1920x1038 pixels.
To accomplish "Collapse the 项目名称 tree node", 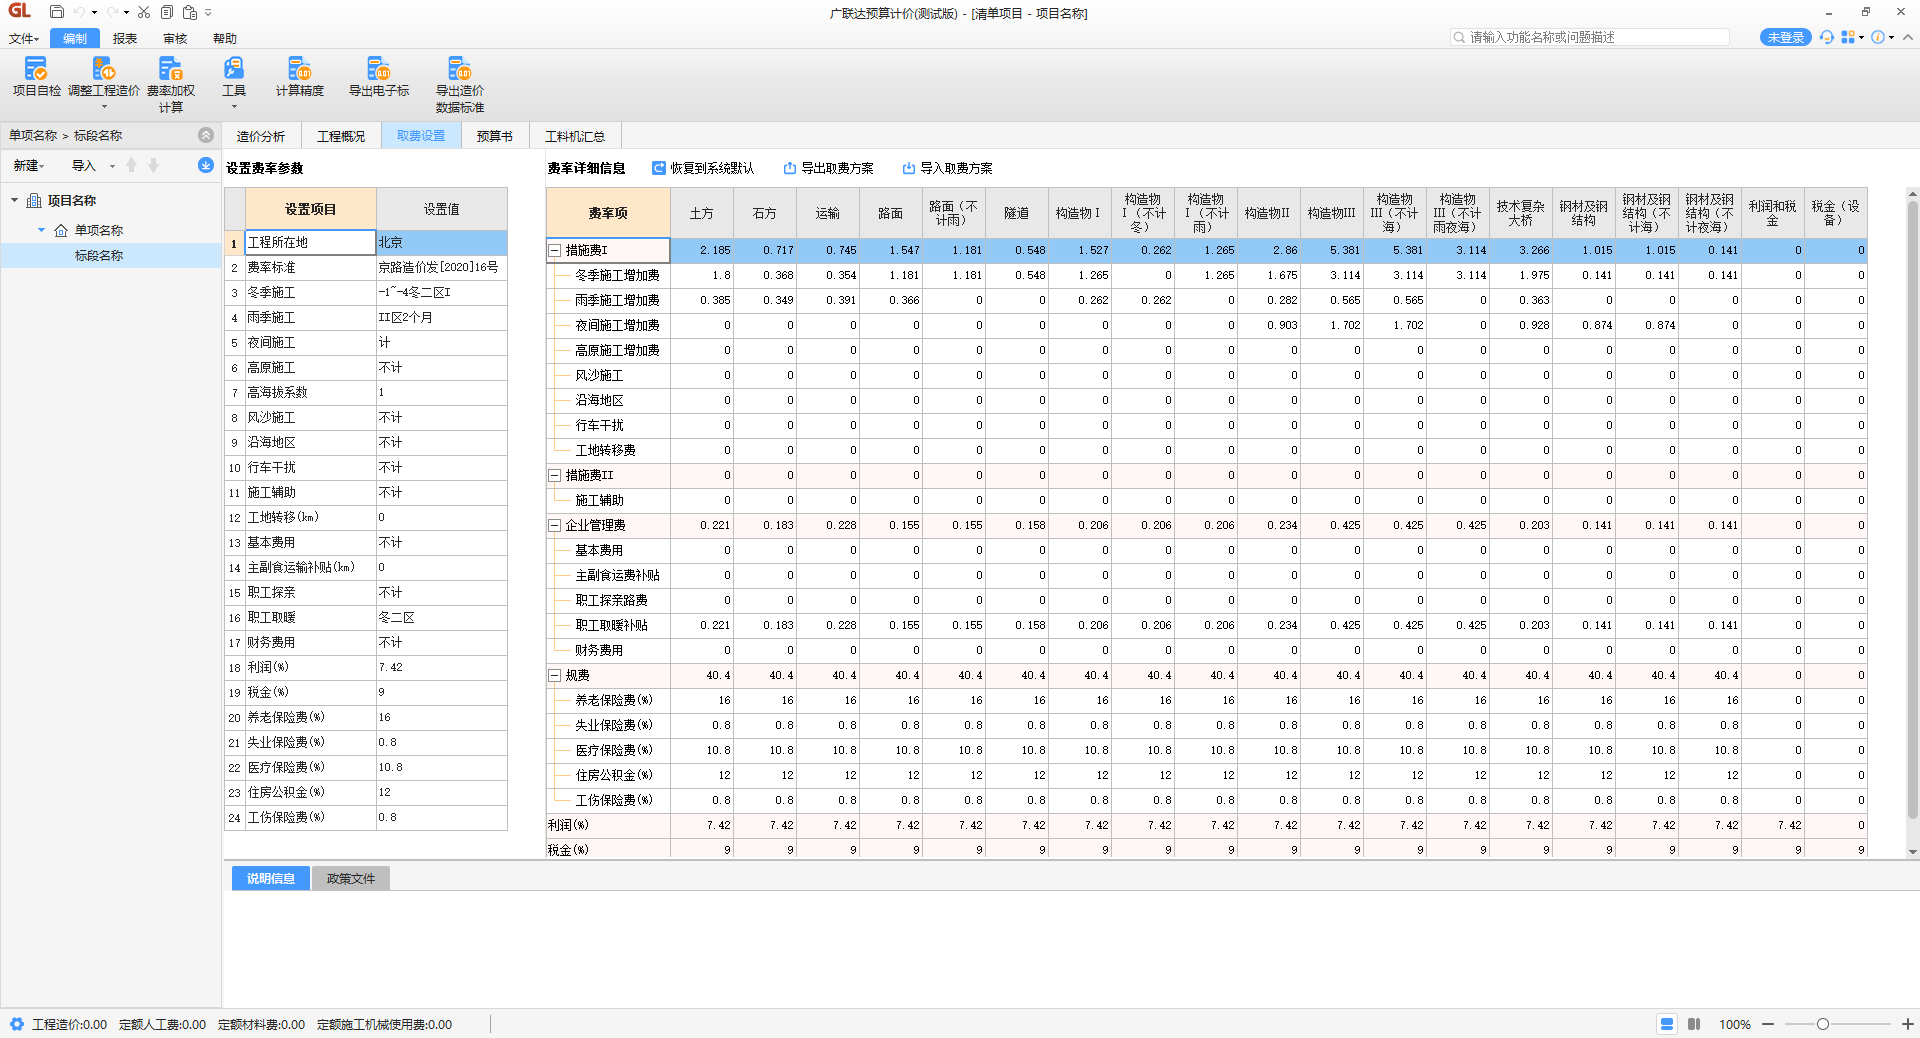I will point(15,200).
